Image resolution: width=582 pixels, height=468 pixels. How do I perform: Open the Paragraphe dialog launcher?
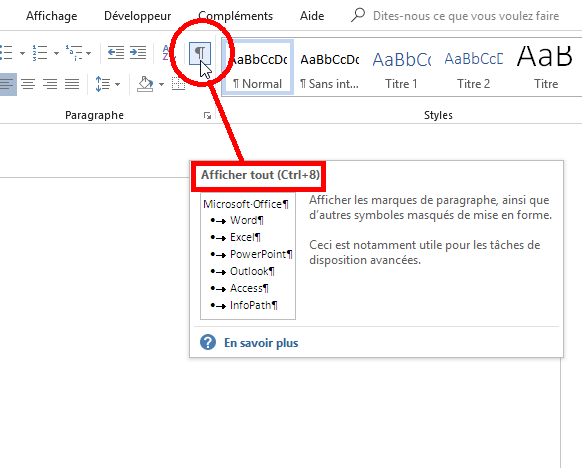point(207,116)
